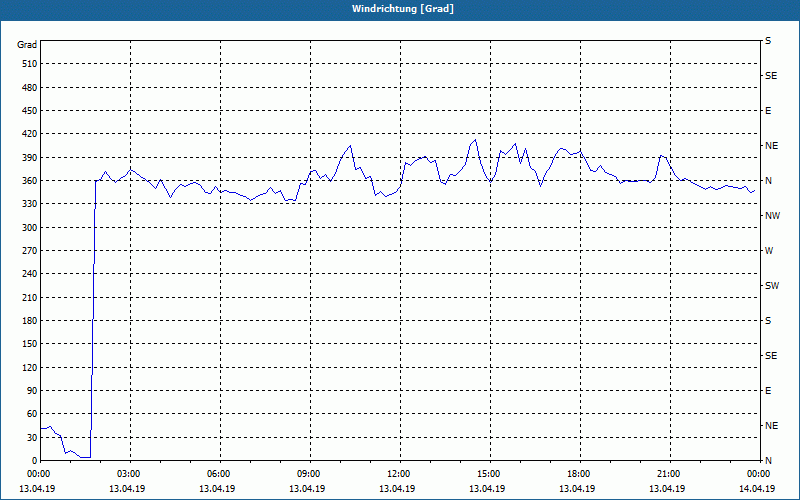Click the 360 axis value
This screenshot has height=500, width=800.
click(x=29, y=181)
